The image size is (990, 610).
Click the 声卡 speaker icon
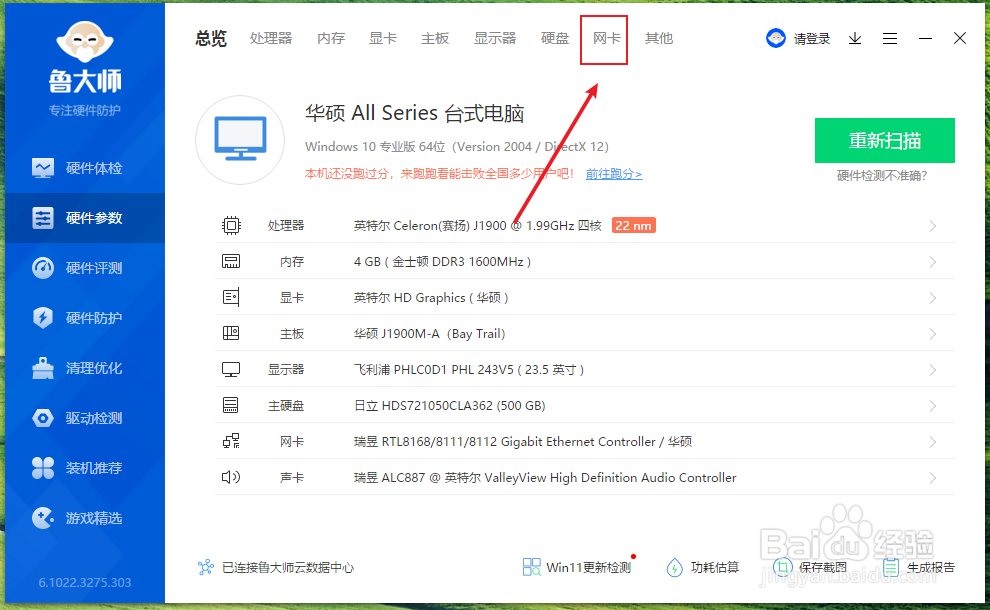coord(231,477)
